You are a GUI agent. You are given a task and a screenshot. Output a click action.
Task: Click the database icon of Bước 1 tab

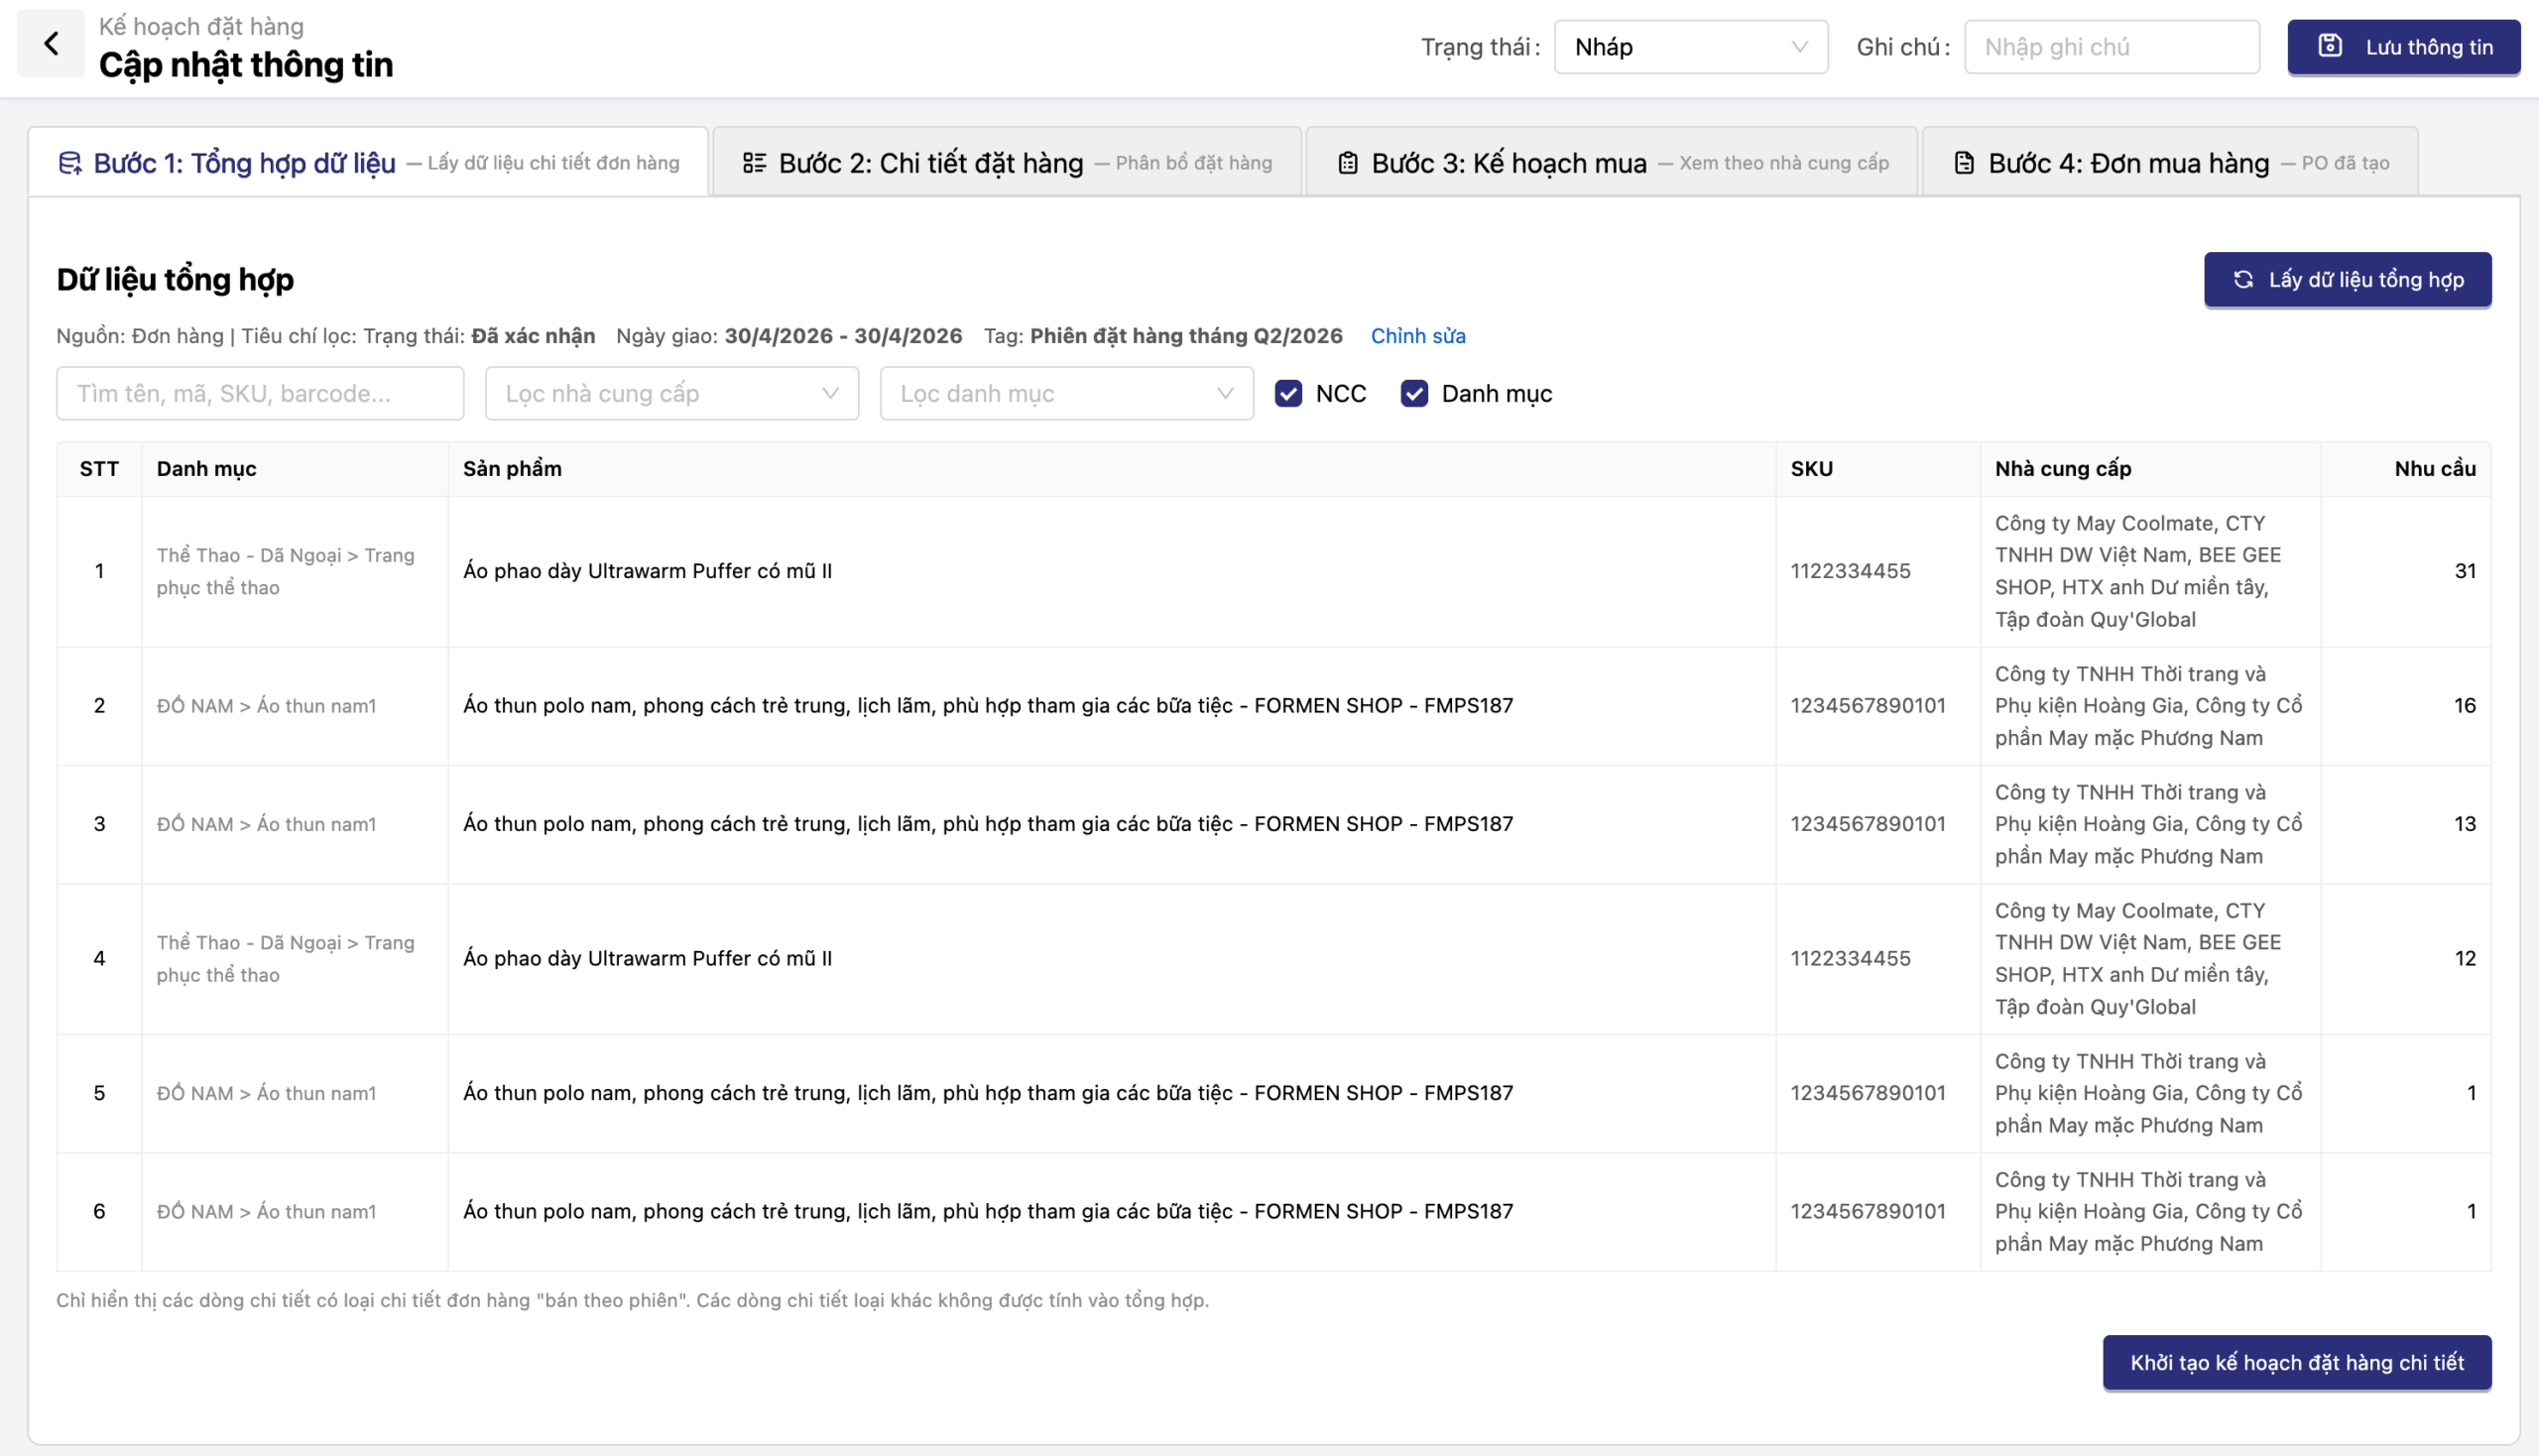(x=70, y=163)
